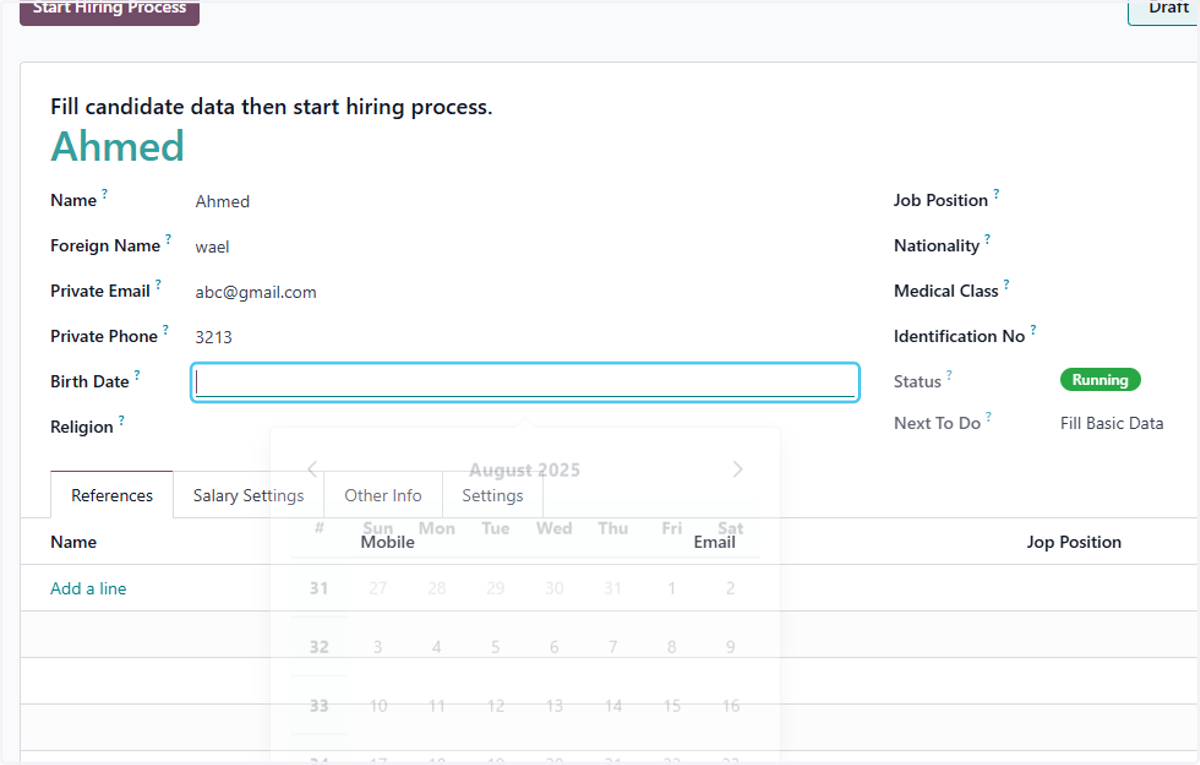Screen dimensions: 1200x765
Task: Select week number 33 in calendar
Action: 319,706
